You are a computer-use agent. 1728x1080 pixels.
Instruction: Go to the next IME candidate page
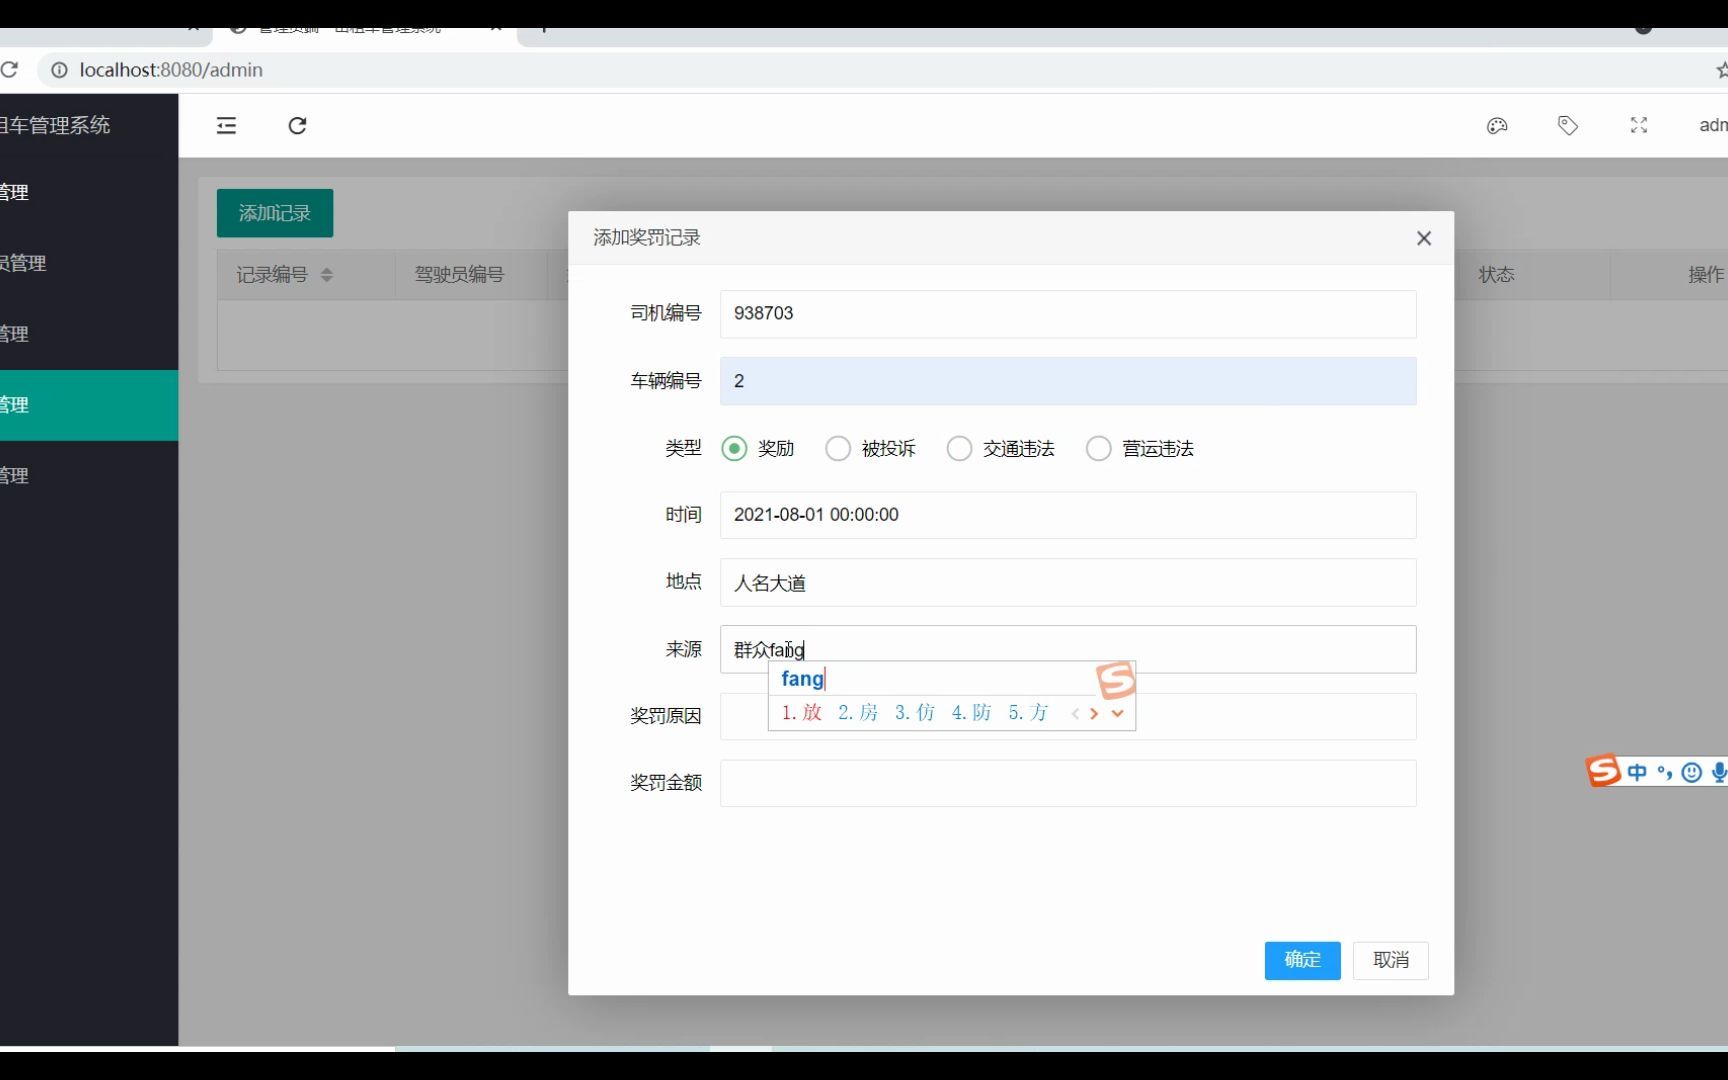[x=1094, y=713]
